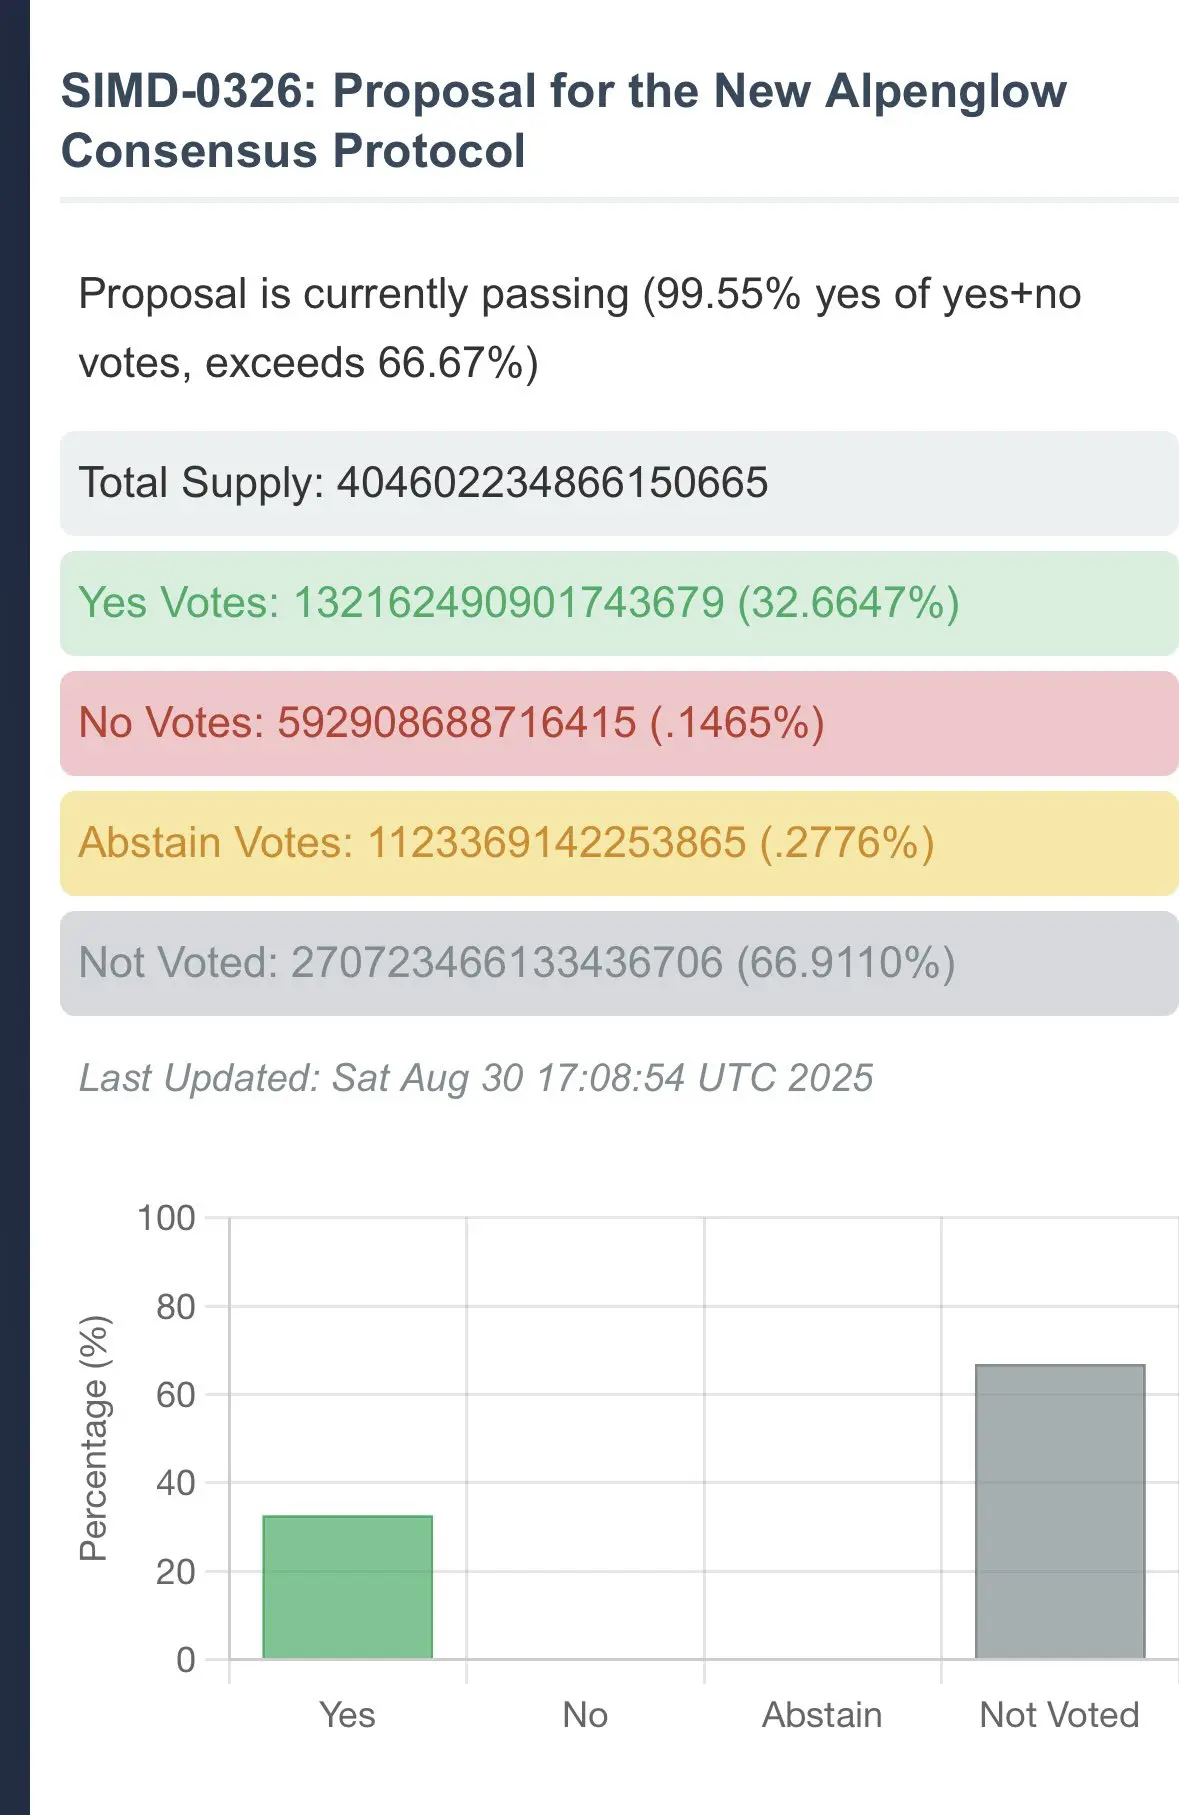Click the 32.6647% yes percentage value

click(849, 603)
